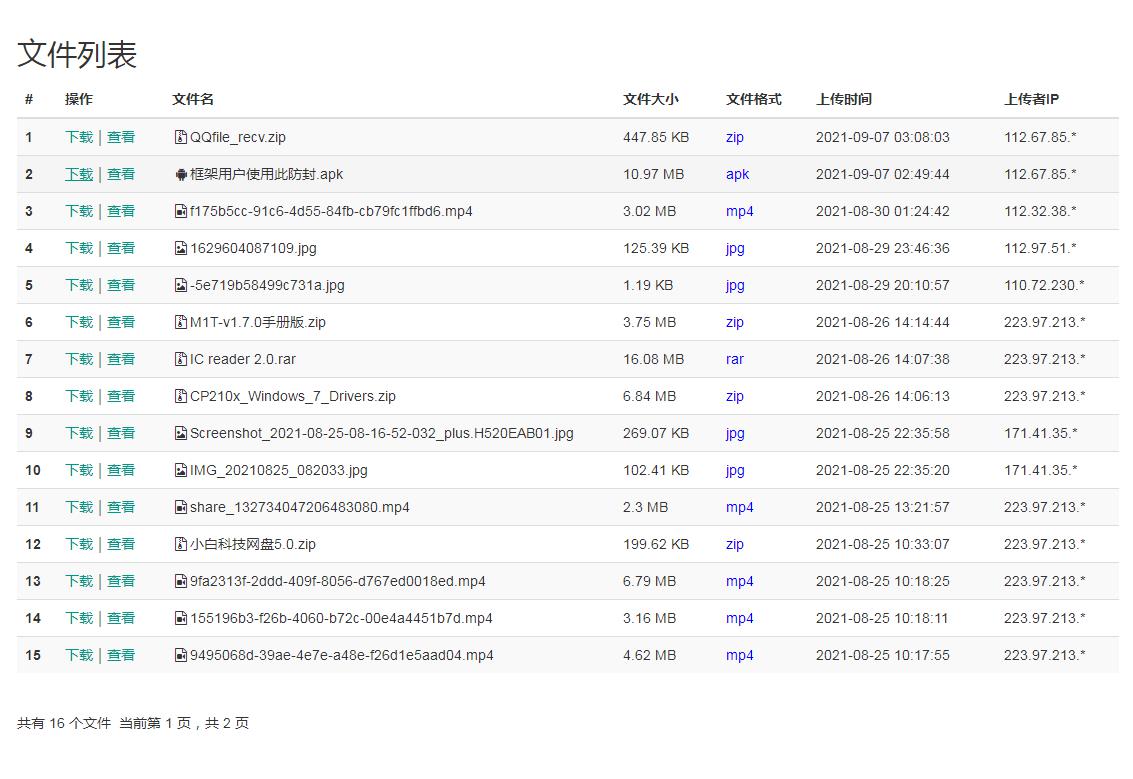The height and width of the screenshot is (779, 1133).
Task: Click upload time 2021-09-07 02:49:44
Action: [x=882, y=174]
